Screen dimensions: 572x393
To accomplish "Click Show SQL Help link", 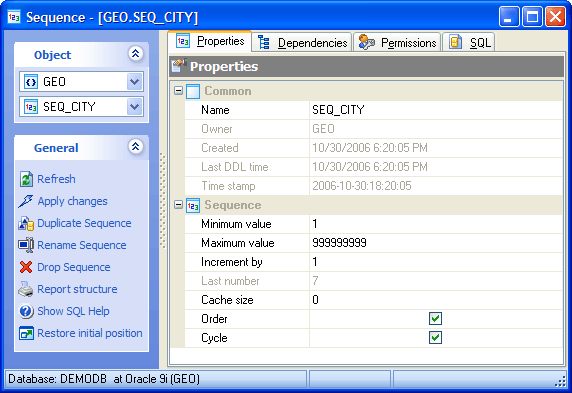I will 73,311.
